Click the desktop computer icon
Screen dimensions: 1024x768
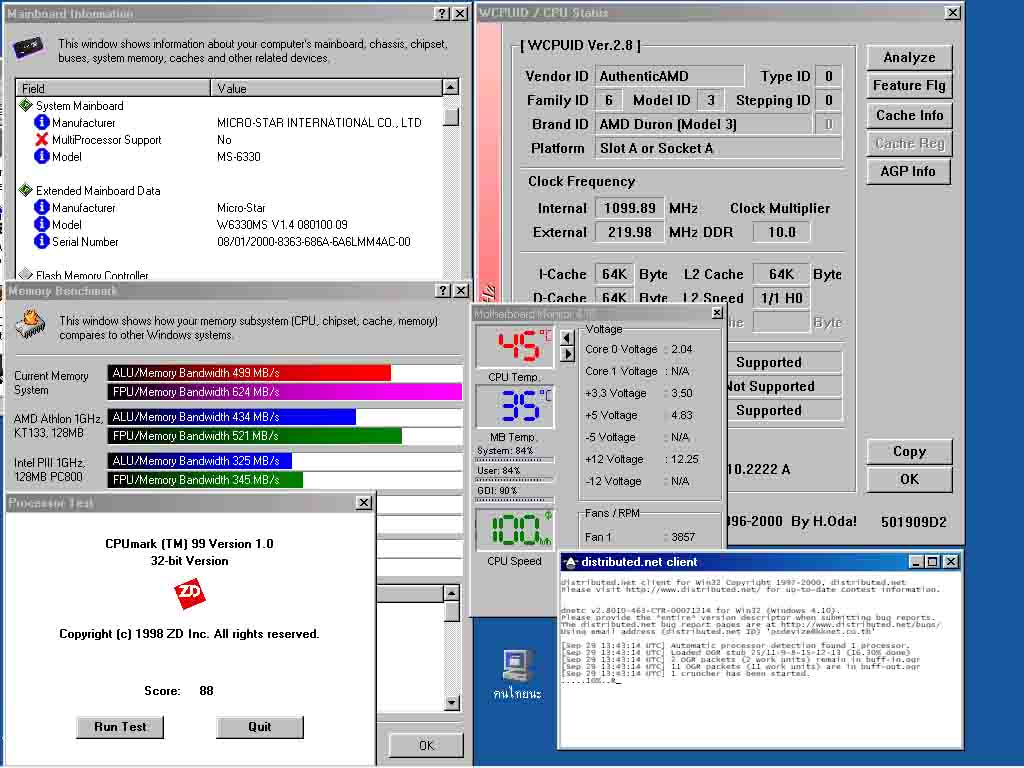pyautogui.click(x=517, y=666)
